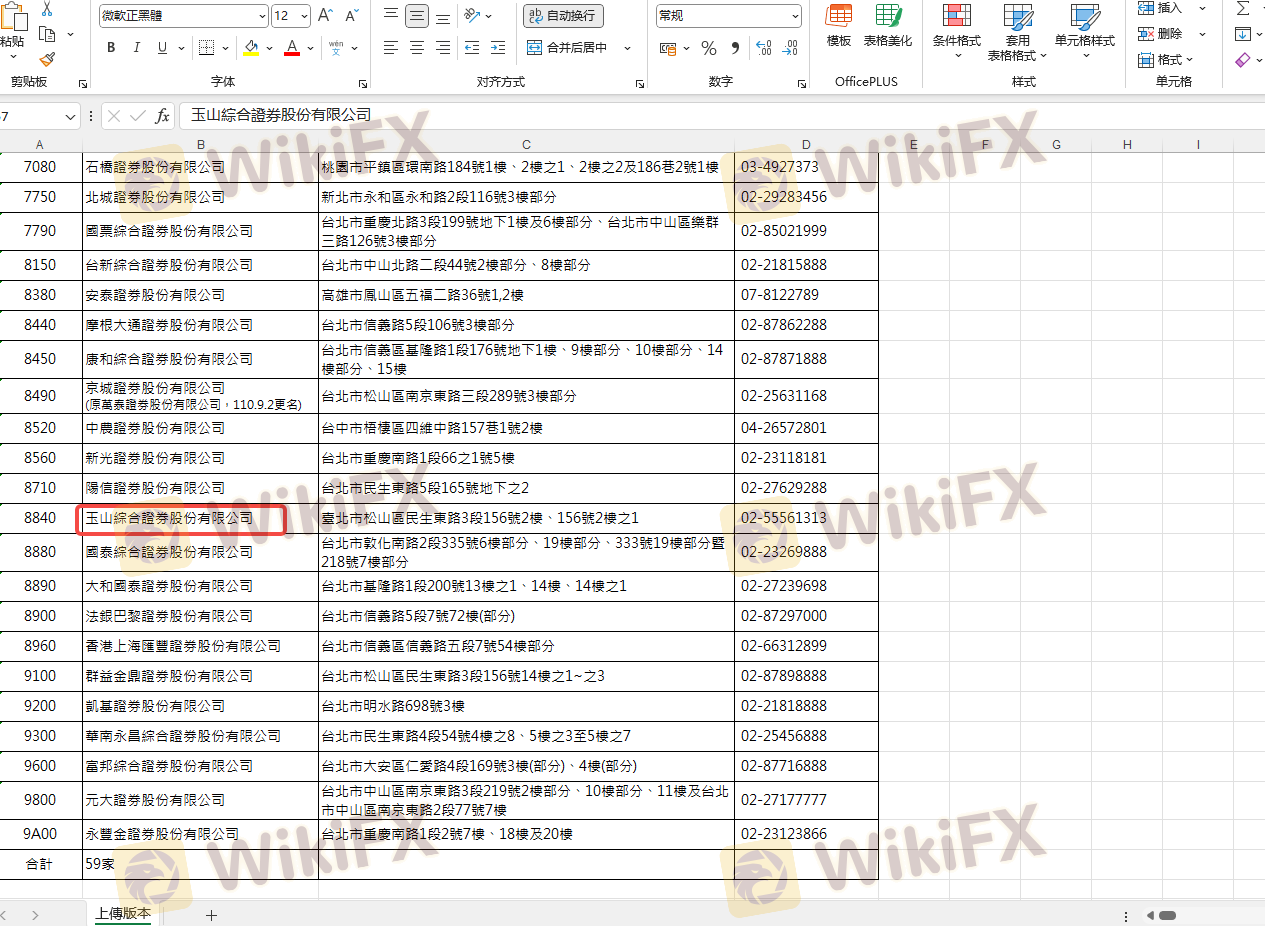Click the Format Painter brush icon

(x=47, y=59)
